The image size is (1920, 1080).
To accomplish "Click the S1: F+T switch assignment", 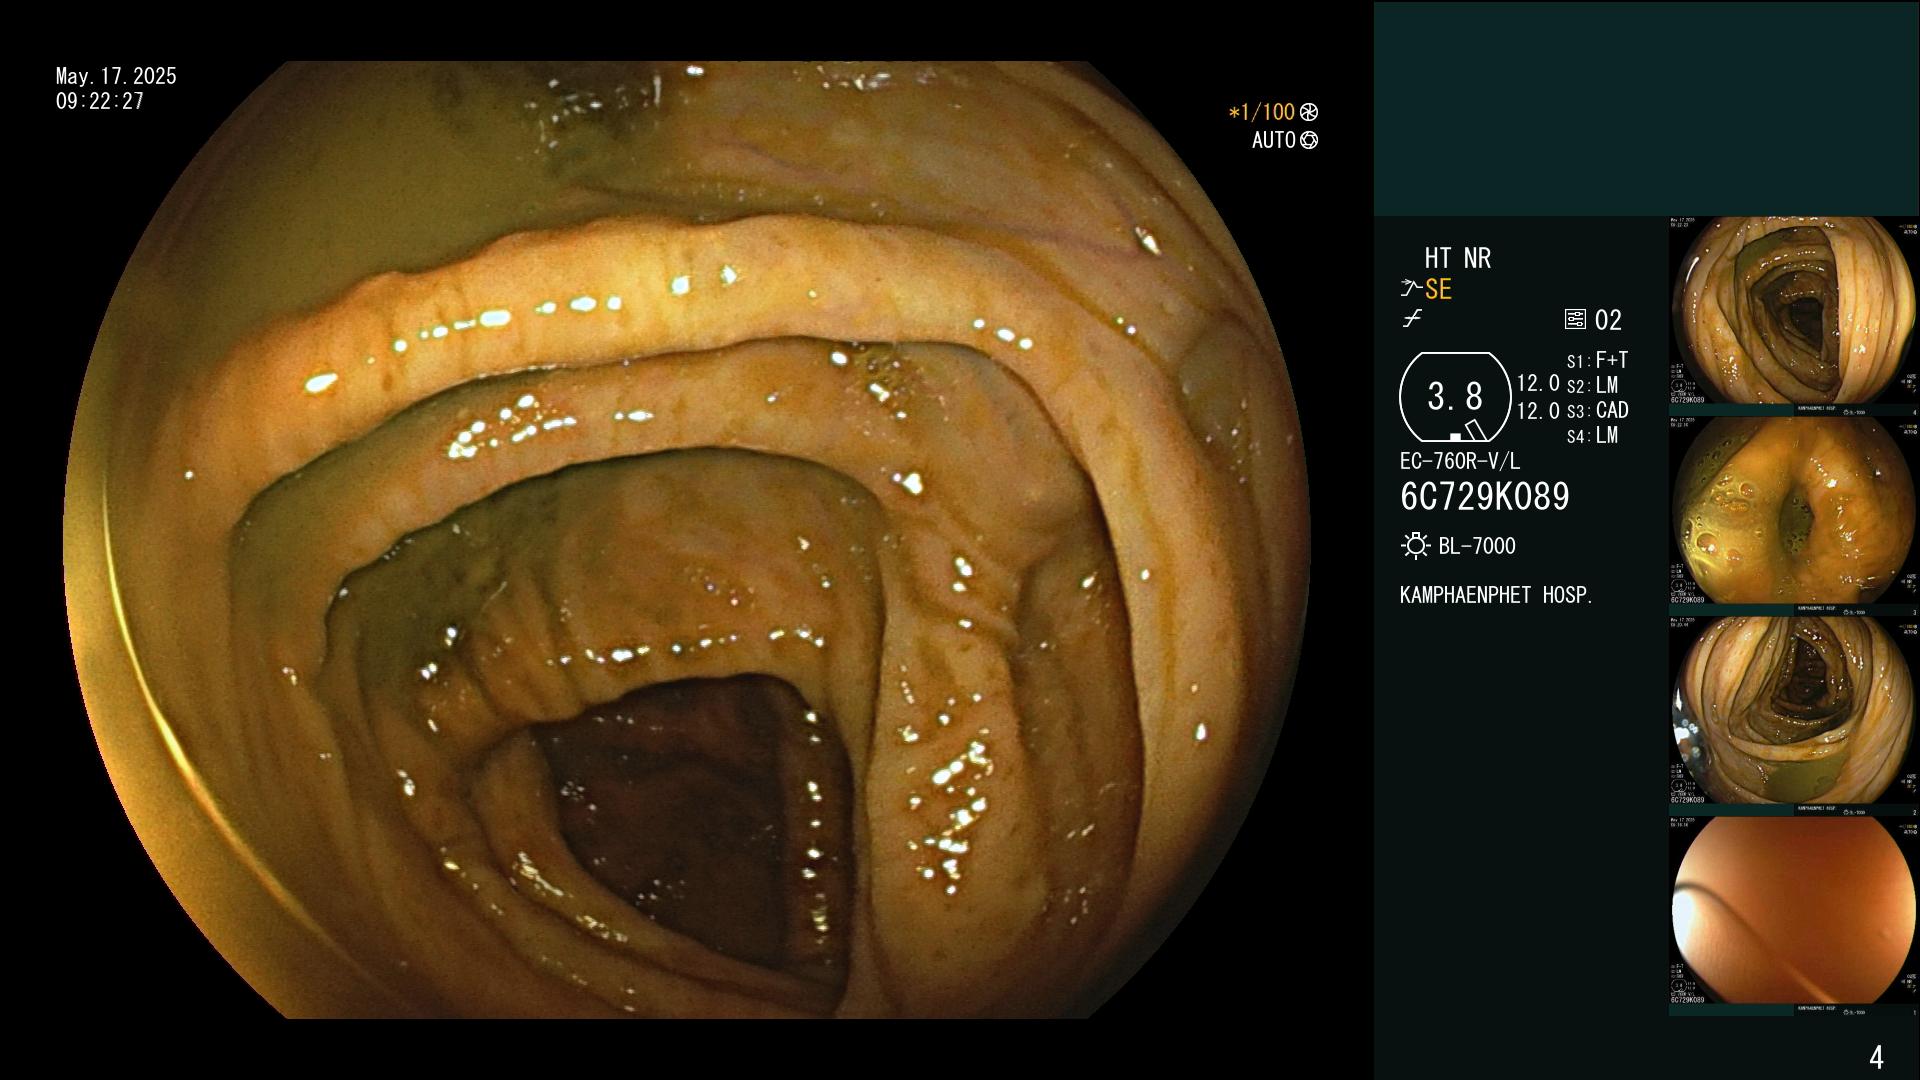I will 1597,360.
